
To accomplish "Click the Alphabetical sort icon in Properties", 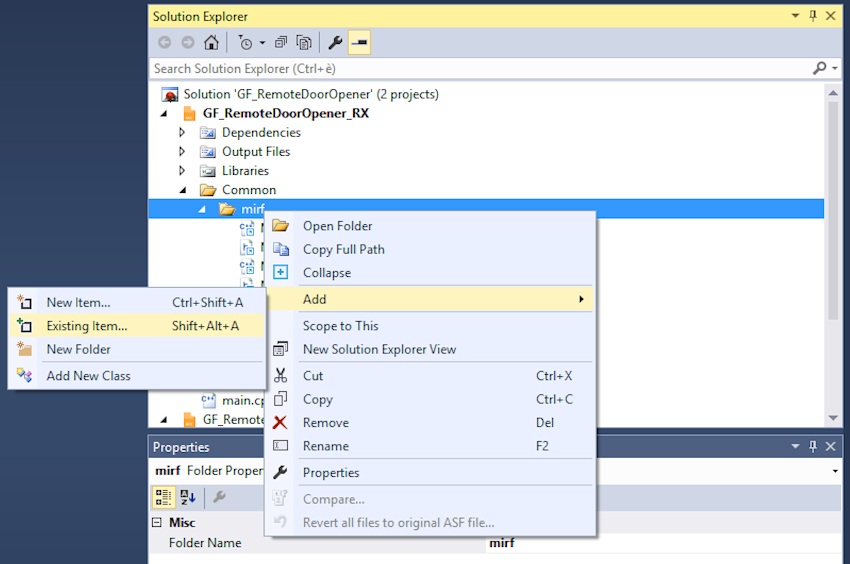I will 188,497.
